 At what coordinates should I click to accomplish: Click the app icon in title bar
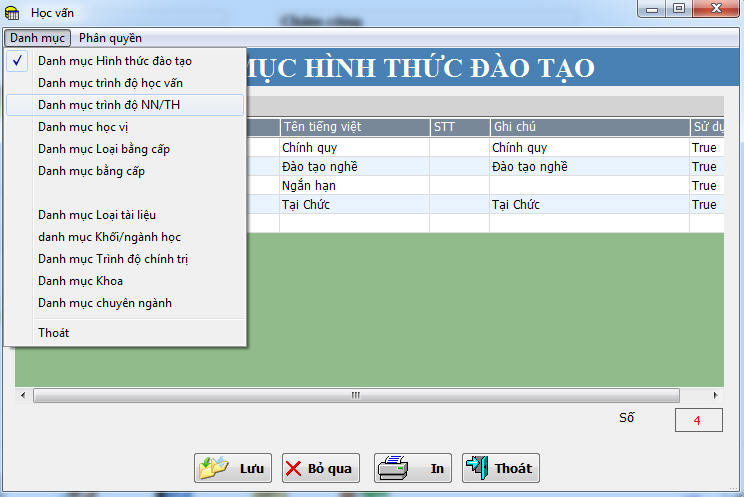pyautogui.click(x=13, y=13)
